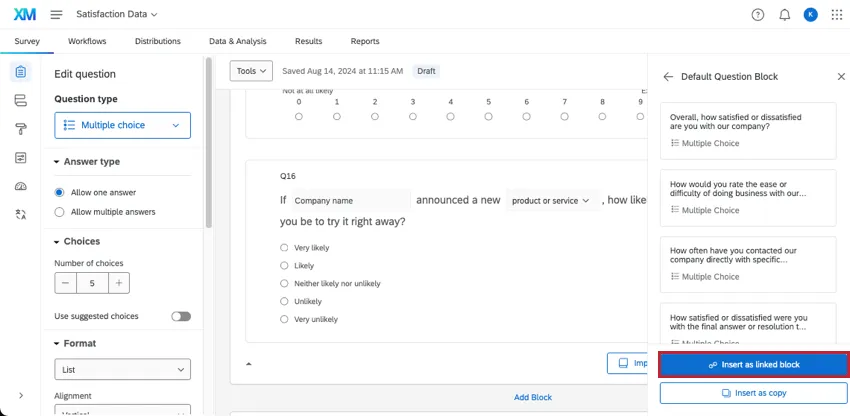Open the notifications bell
Screen dimensions: 850x416
785,15
